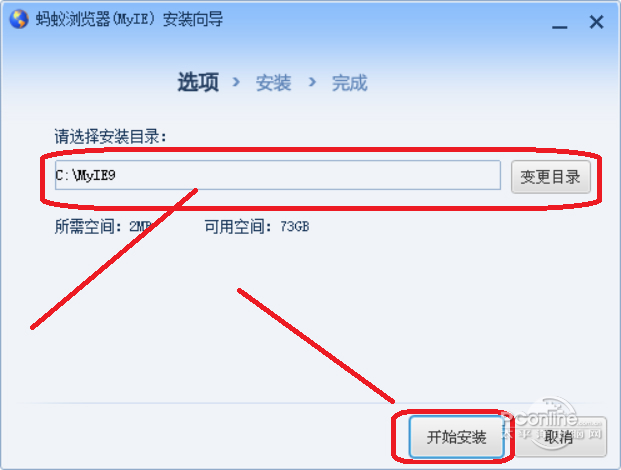Focus the install path field showing C:\MyIE9
This screenshot has width=621, height=470.
278,175
